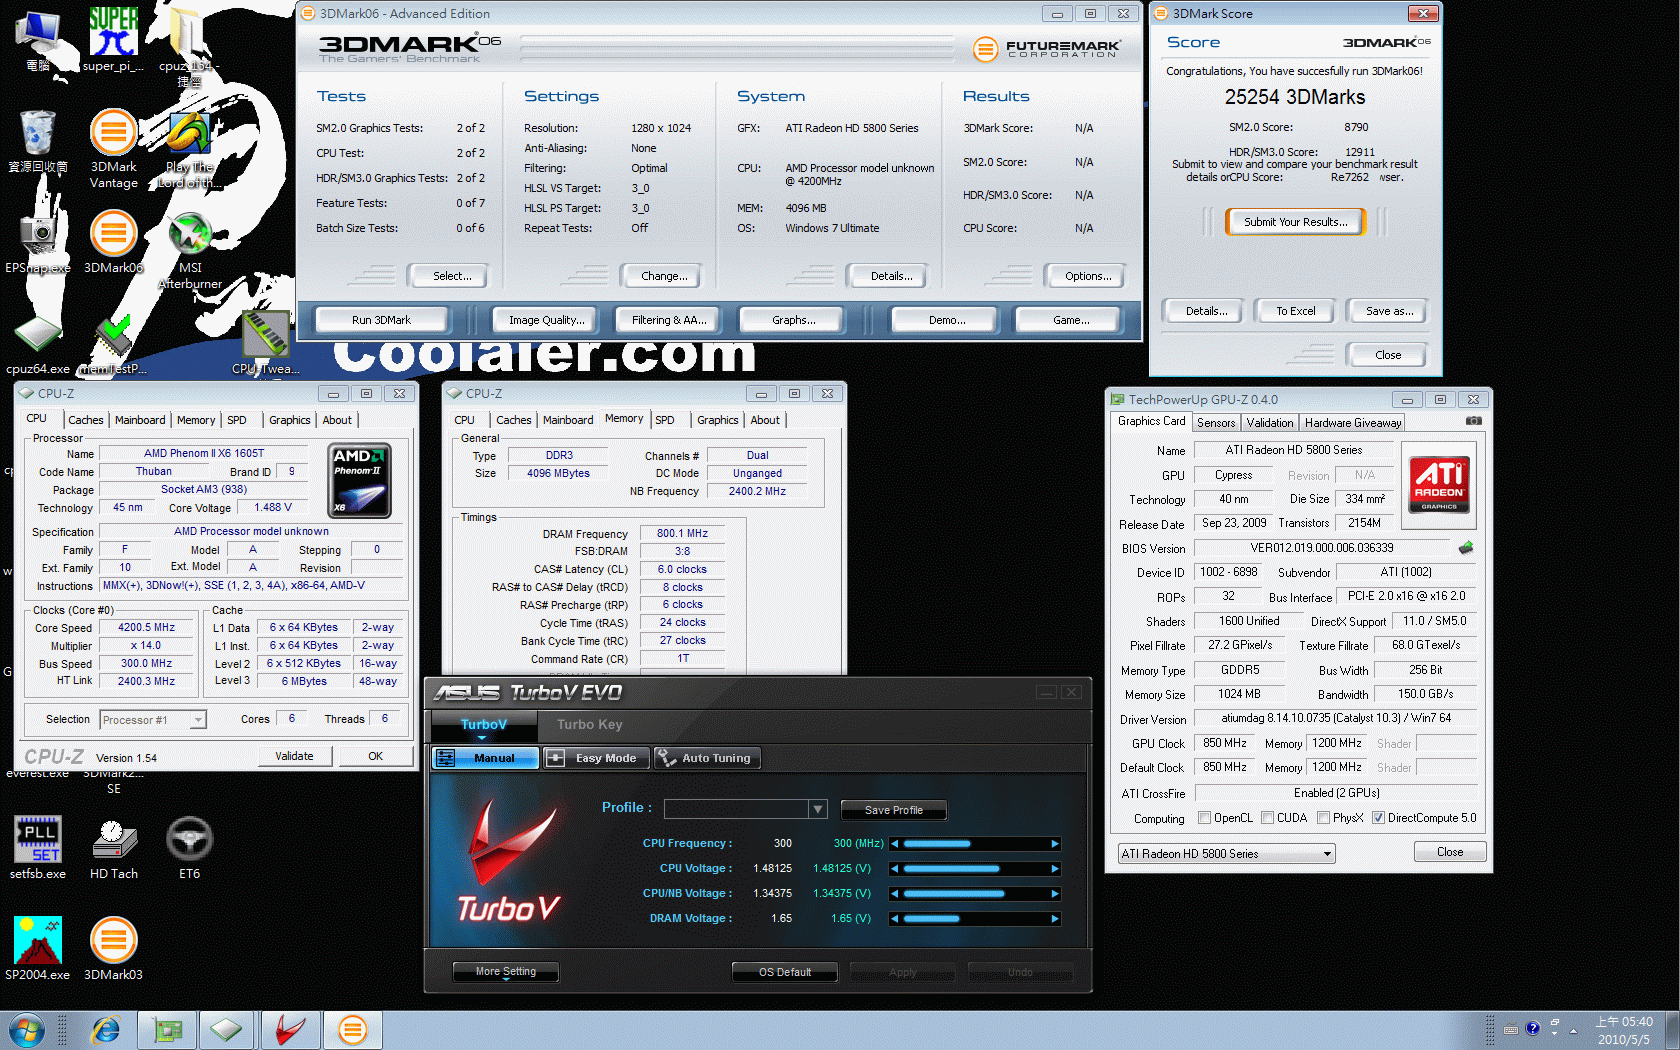Click the Windows Start orb

pyautogui.click(x=27, y=1030)
